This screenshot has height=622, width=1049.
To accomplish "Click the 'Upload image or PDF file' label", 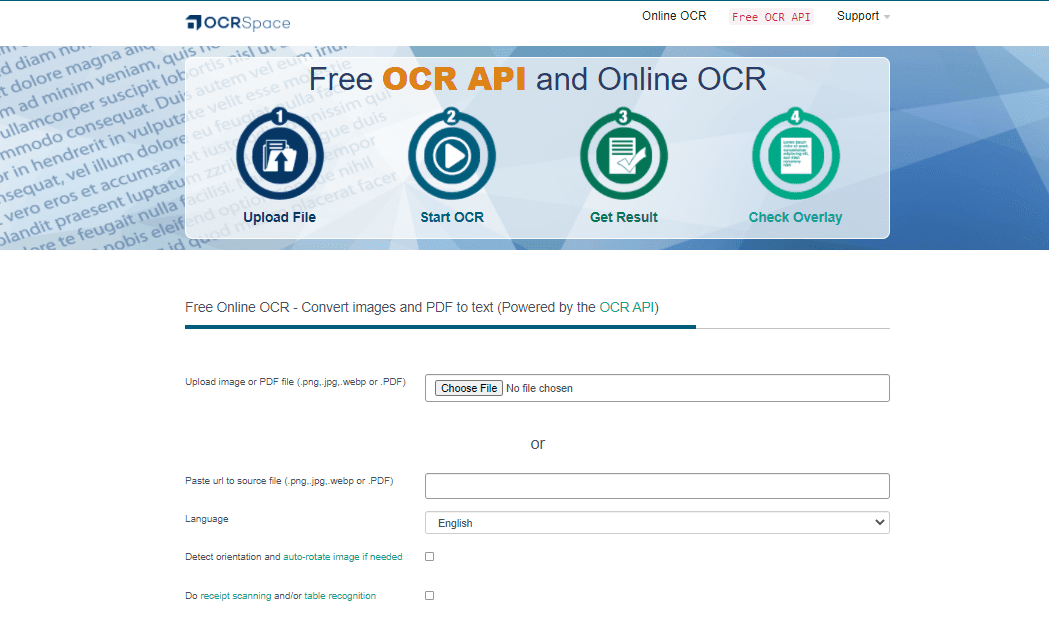I will pos(295,382).
